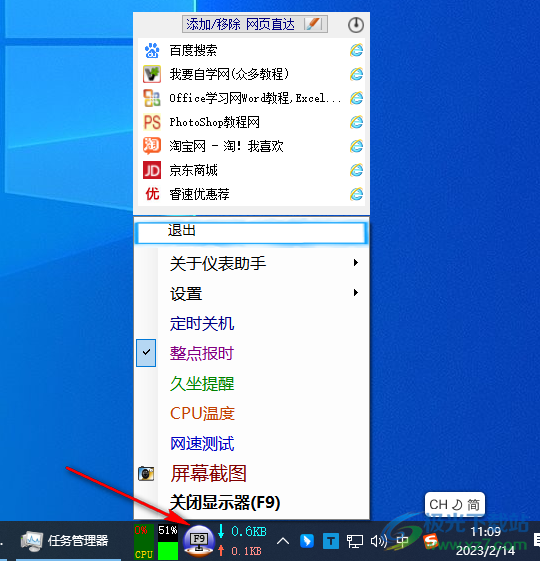
Task: Click the red 优 icon
Action: [152, 194]
